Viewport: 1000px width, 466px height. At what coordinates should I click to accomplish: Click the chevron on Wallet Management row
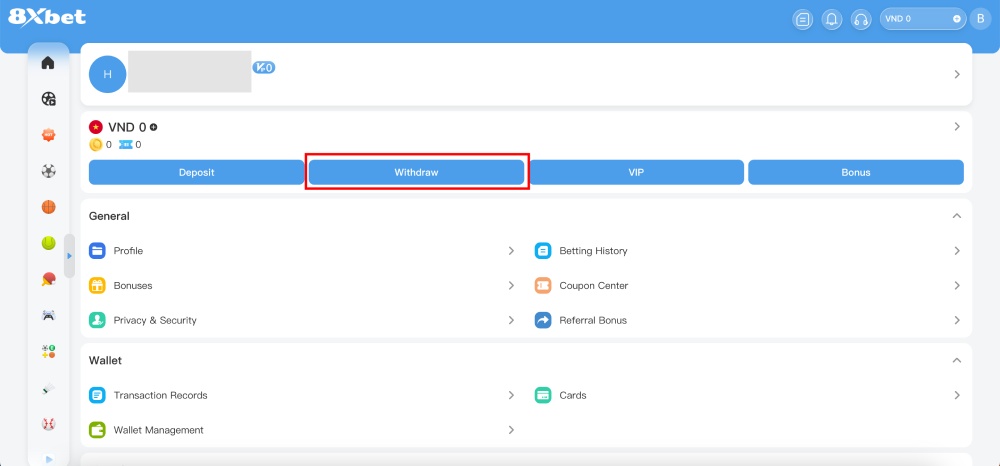pyautogui.click(x=511, y=430)
